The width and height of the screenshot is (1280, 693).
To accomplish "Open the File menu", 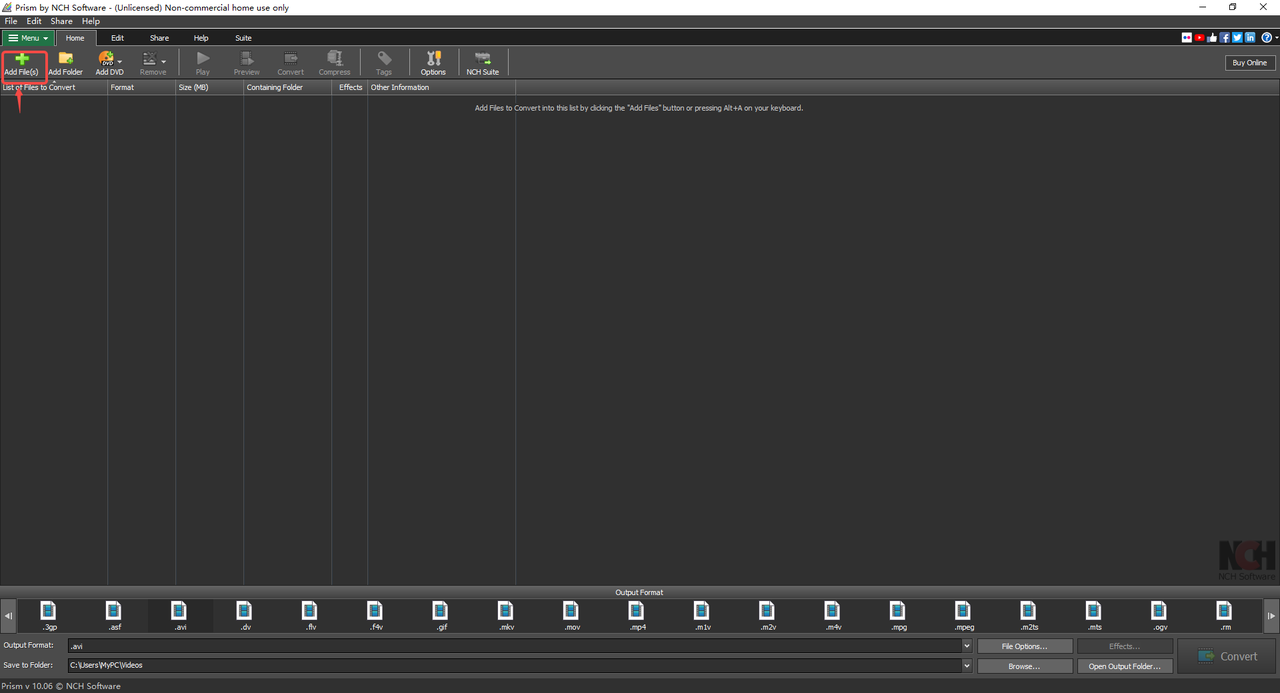I will click(x=11, y=21).
